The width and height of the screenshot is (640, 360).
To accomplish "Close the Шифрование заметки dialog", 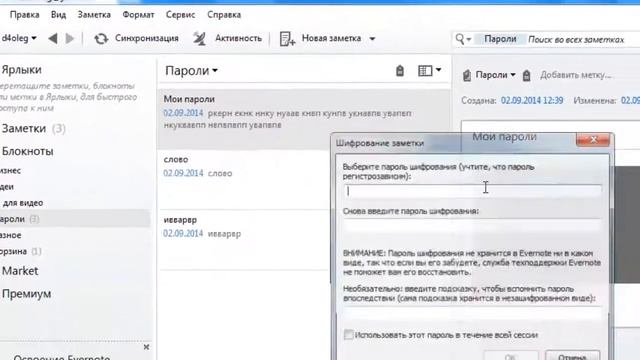I will point(593,140).
